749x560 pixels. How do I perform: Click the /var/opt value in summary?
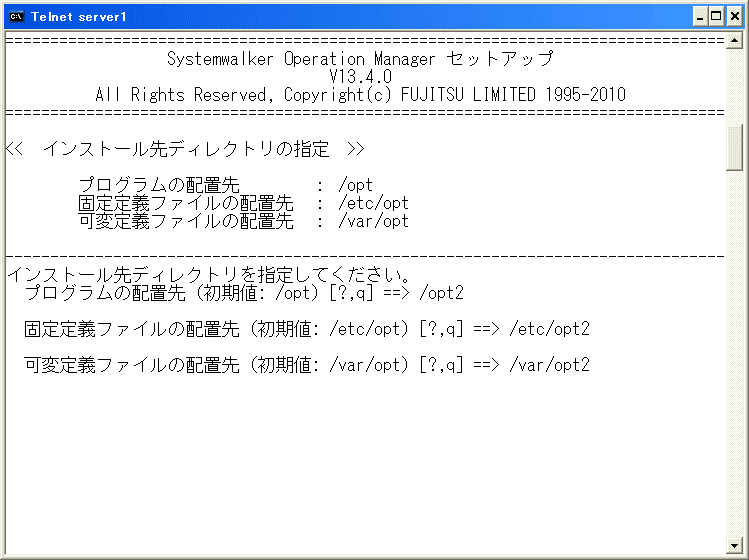[373, 221]
